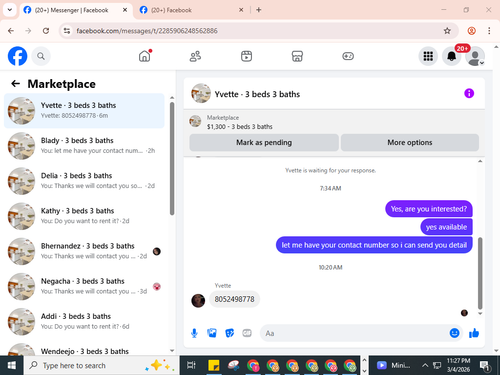500x375 pixels.
Task: Open Task View on the taskbar
Action: coord(191,366)
